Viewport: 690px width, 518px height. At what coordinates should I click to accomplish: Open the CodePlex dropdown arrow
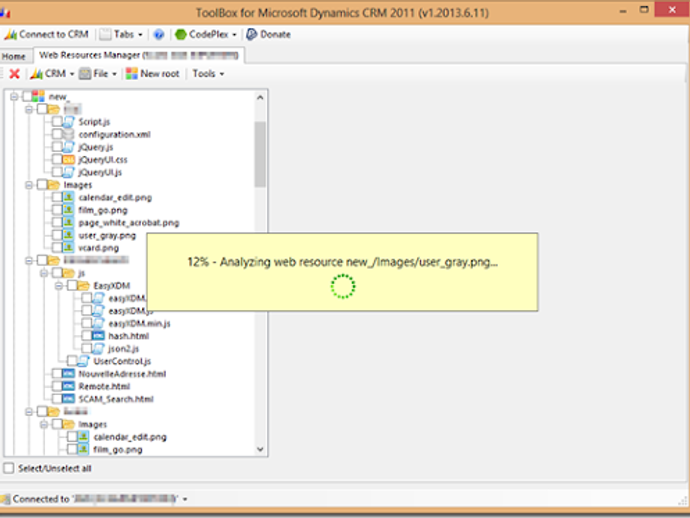[234, 34]
